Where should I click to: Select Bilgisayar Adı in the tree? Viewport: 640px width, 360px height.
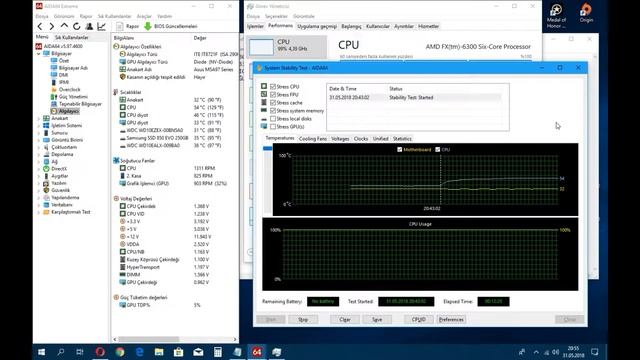(x=73, y=68)
